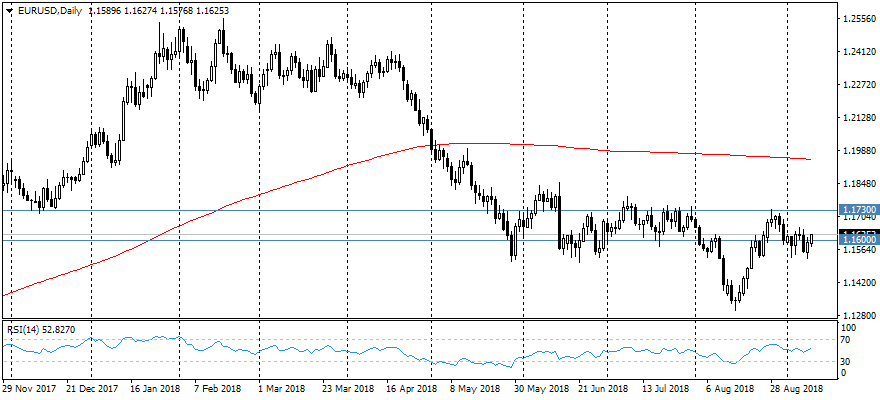This screenshot has height=400, width=880.
Task: Click the 30 May 2018 date label
Action: click(542, 386)
